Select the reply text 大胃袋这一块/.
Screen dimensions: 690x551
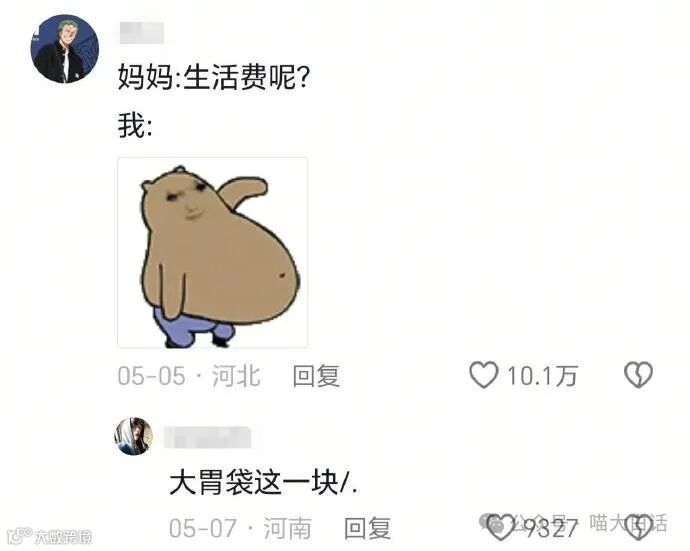click(x=264, y=483)
